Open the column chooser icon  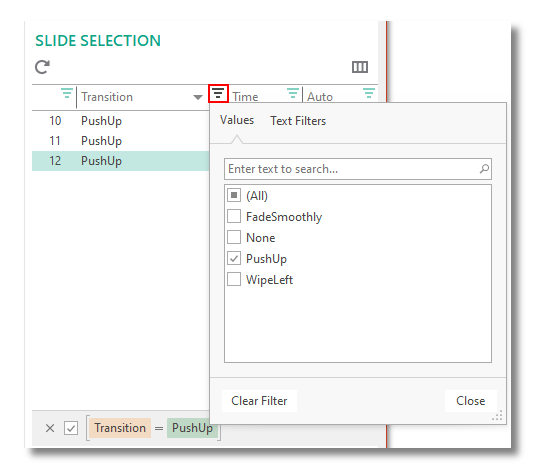[360, 67]
